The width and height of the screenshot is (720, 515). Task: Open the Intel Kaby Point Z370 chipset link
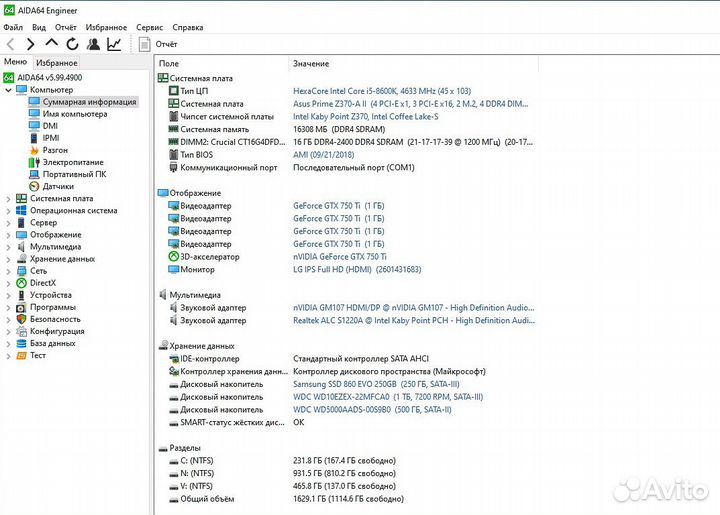[x=366, y=117]
